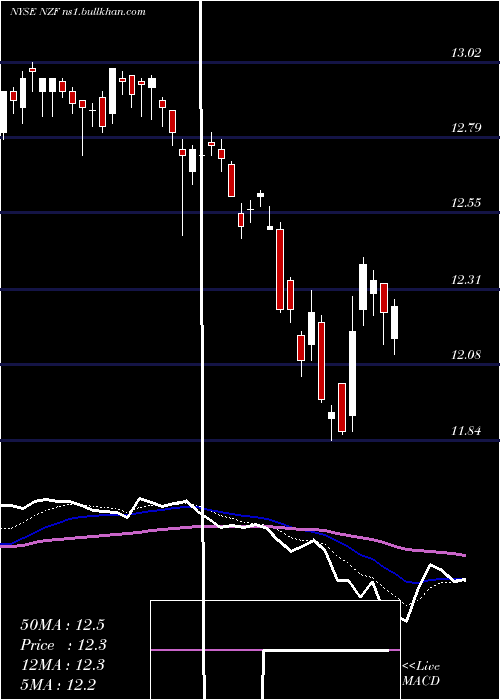
Task: Click the 13.02 price level label
Action: tap(466, 53)
